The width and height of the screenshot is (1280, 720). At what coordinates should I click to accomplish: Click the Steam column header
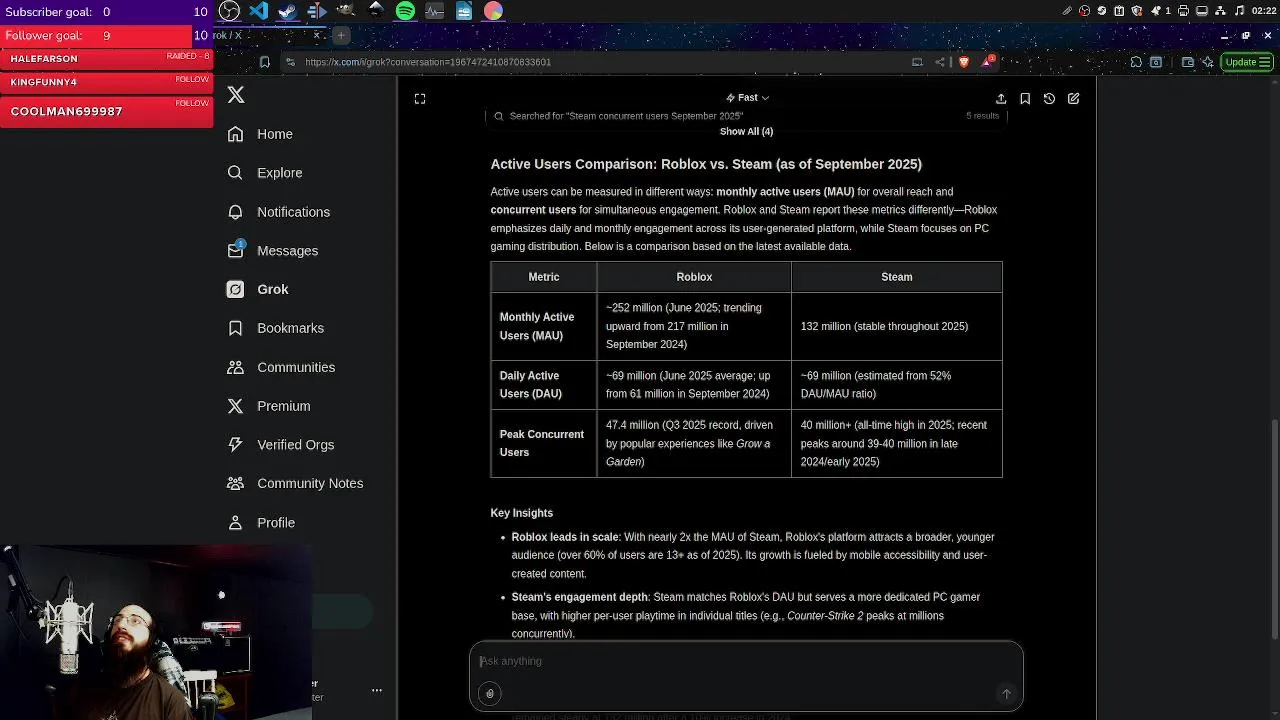tap(897, 277)
